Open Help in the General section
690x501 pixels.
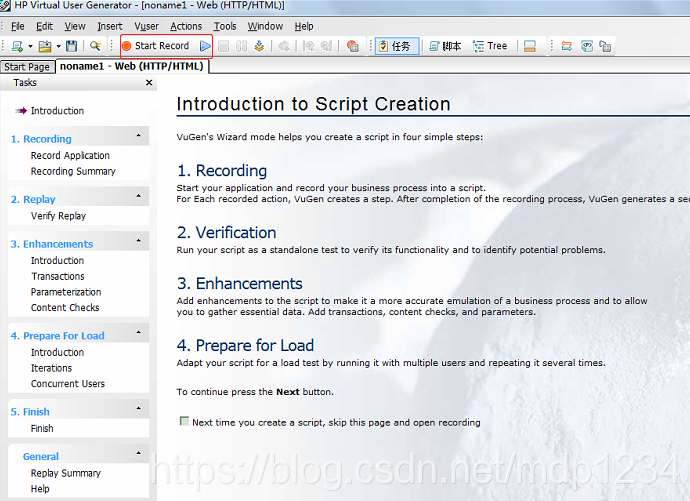pyautogui.click(x=40, y=489)
